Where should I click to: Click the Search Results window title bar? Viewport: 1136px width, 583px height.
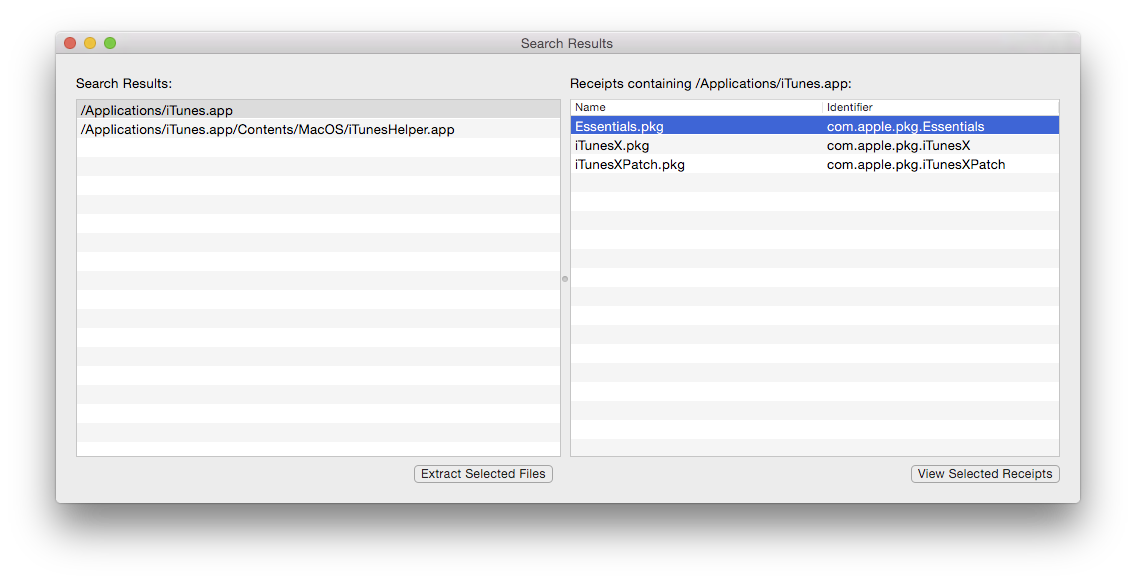pos(566,43)
